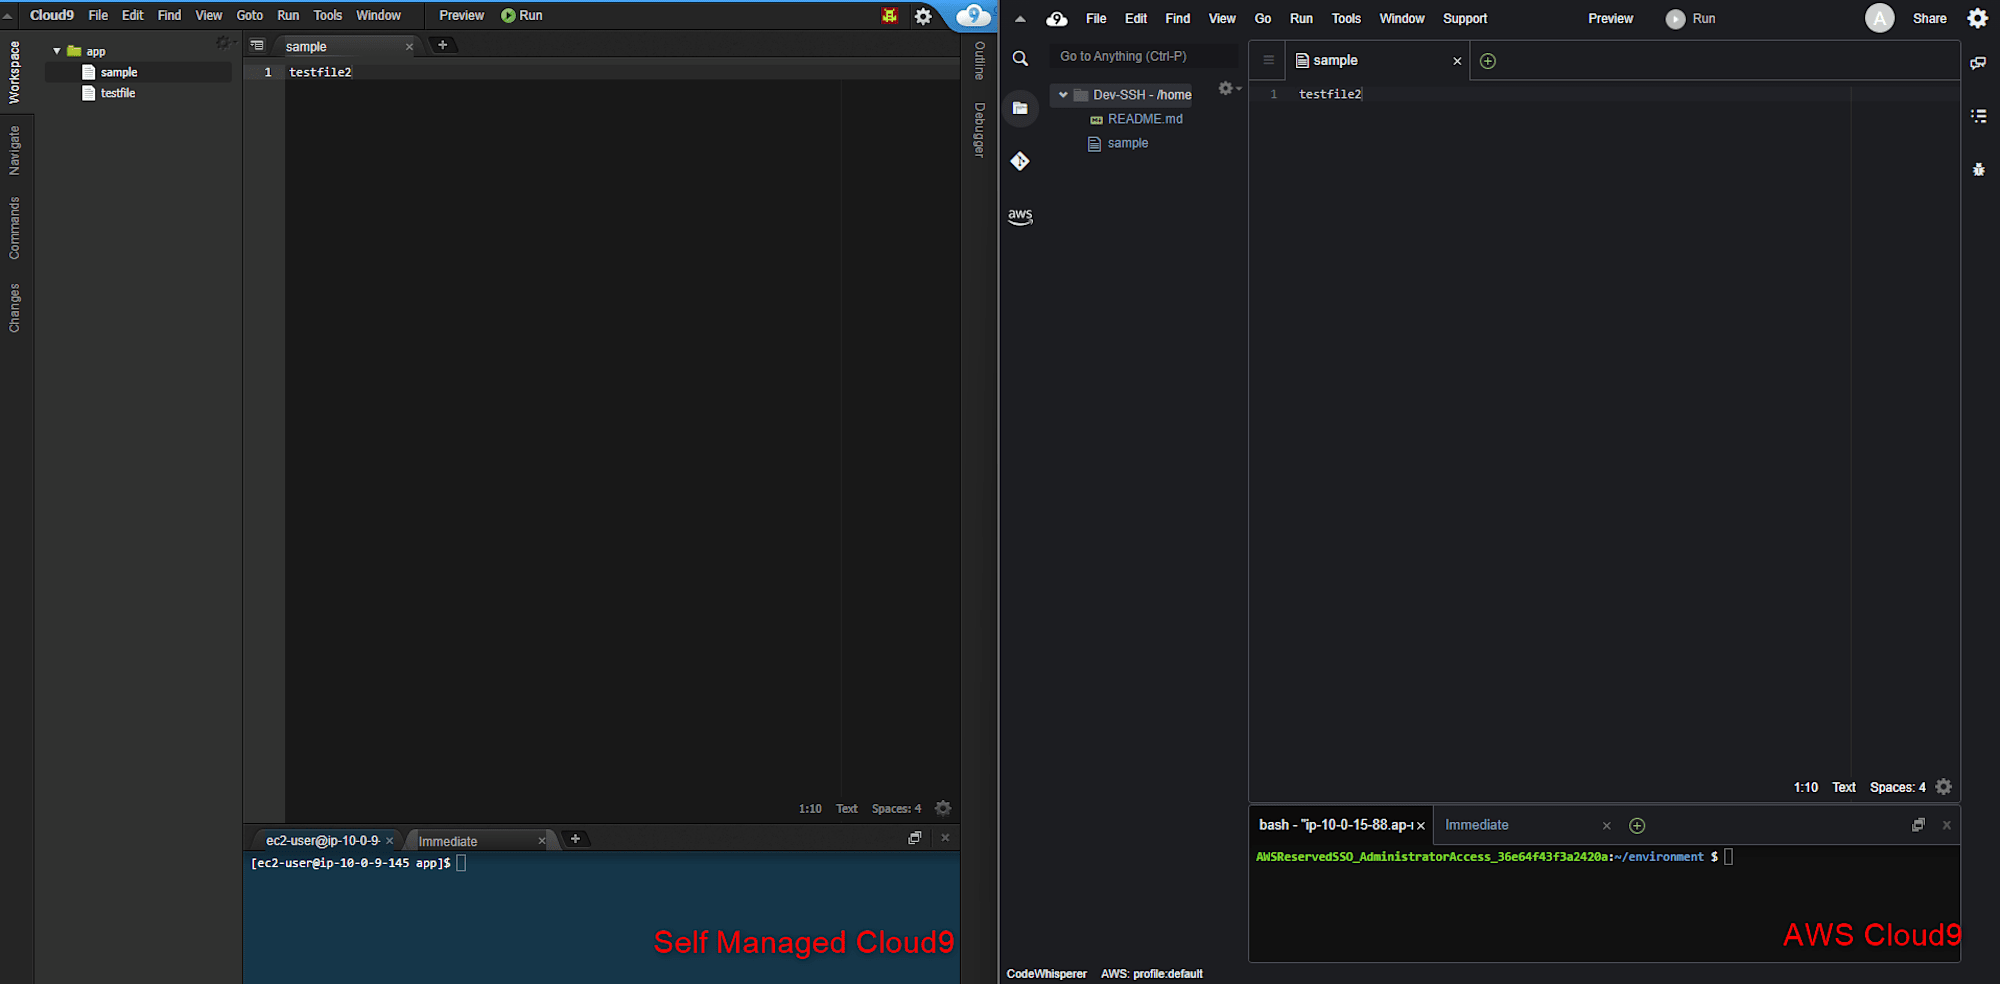Add new tab in left editor pane

tap(442, 45)
